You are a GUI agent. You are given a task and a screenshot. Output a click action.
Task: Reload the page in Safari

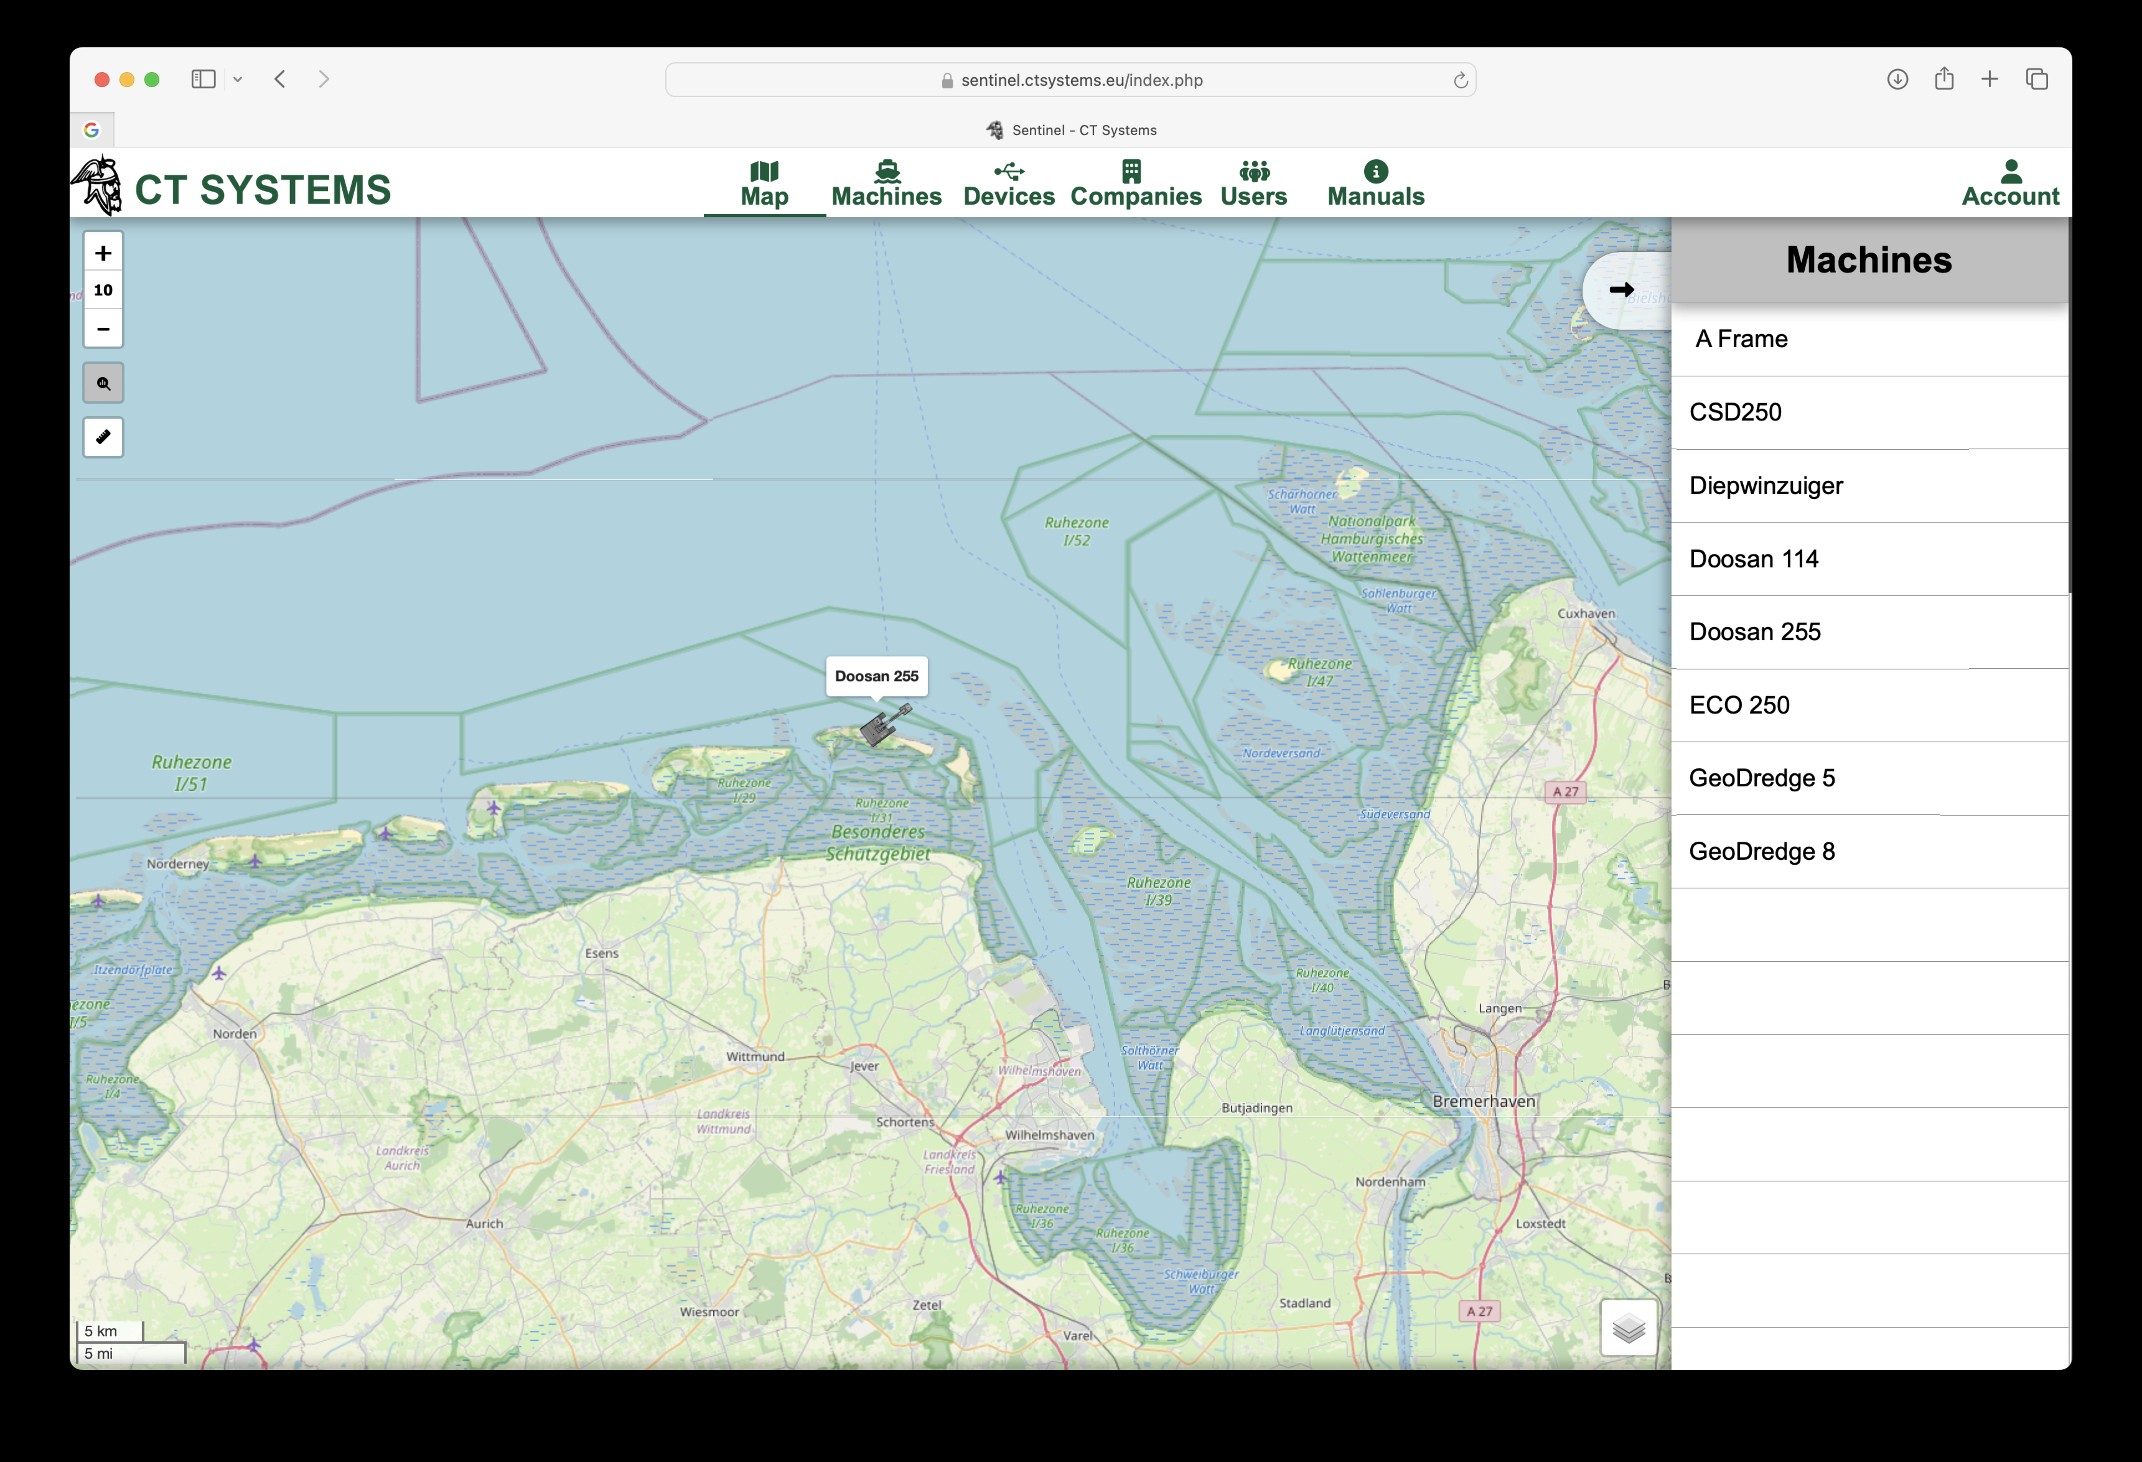pyautogui.click(x=1460, y=80)
